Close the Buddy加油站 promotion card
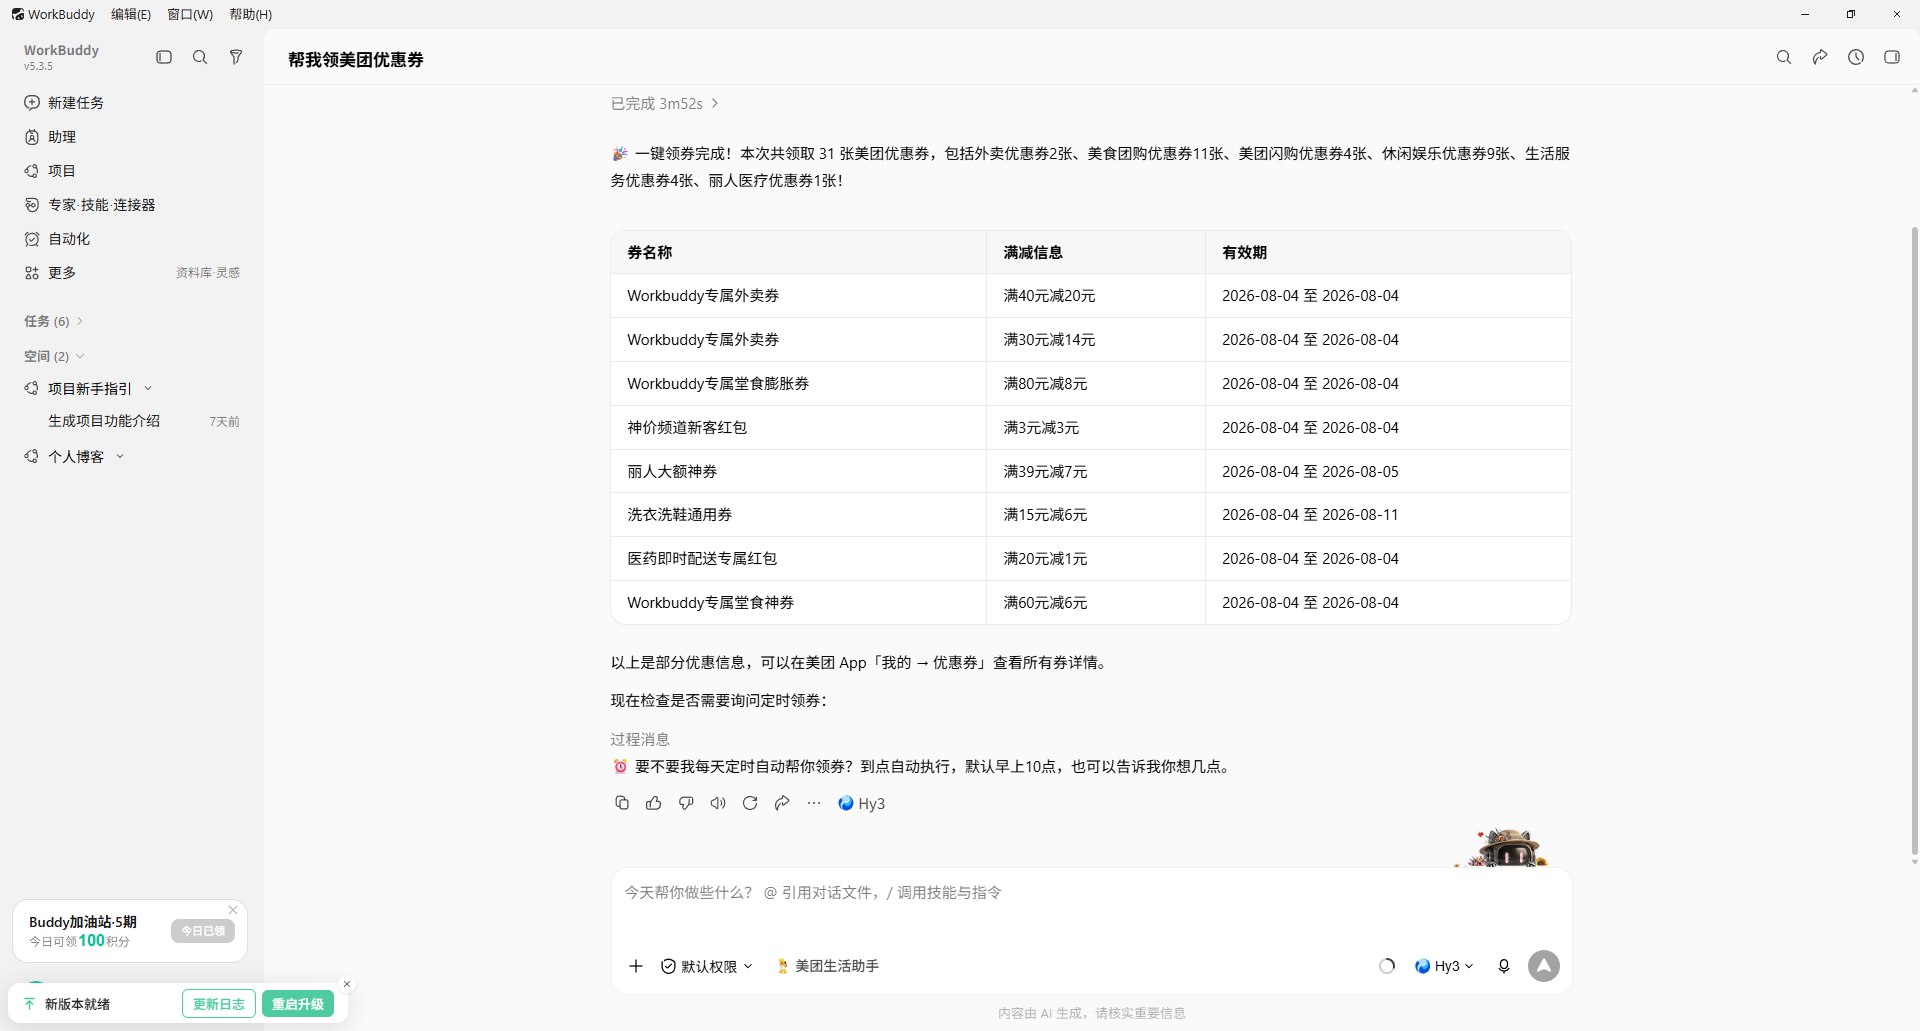 233,910
